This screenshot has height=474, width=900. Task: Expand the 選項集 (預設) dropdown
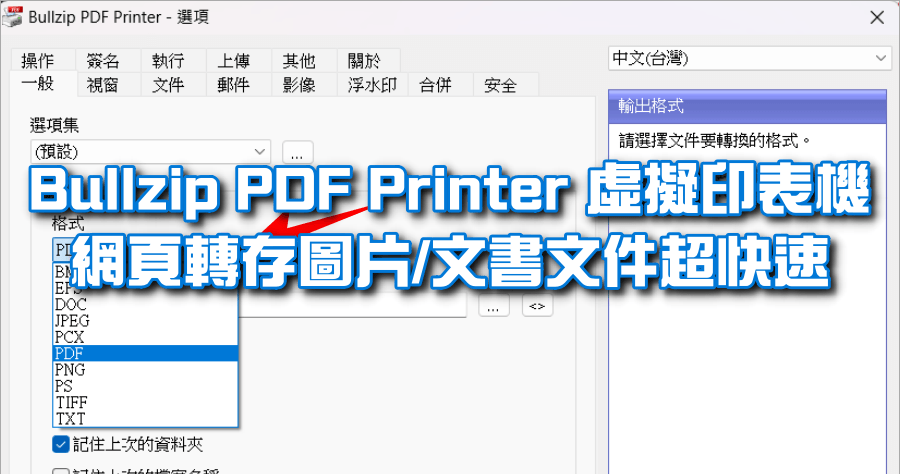[x=150, y=151]
